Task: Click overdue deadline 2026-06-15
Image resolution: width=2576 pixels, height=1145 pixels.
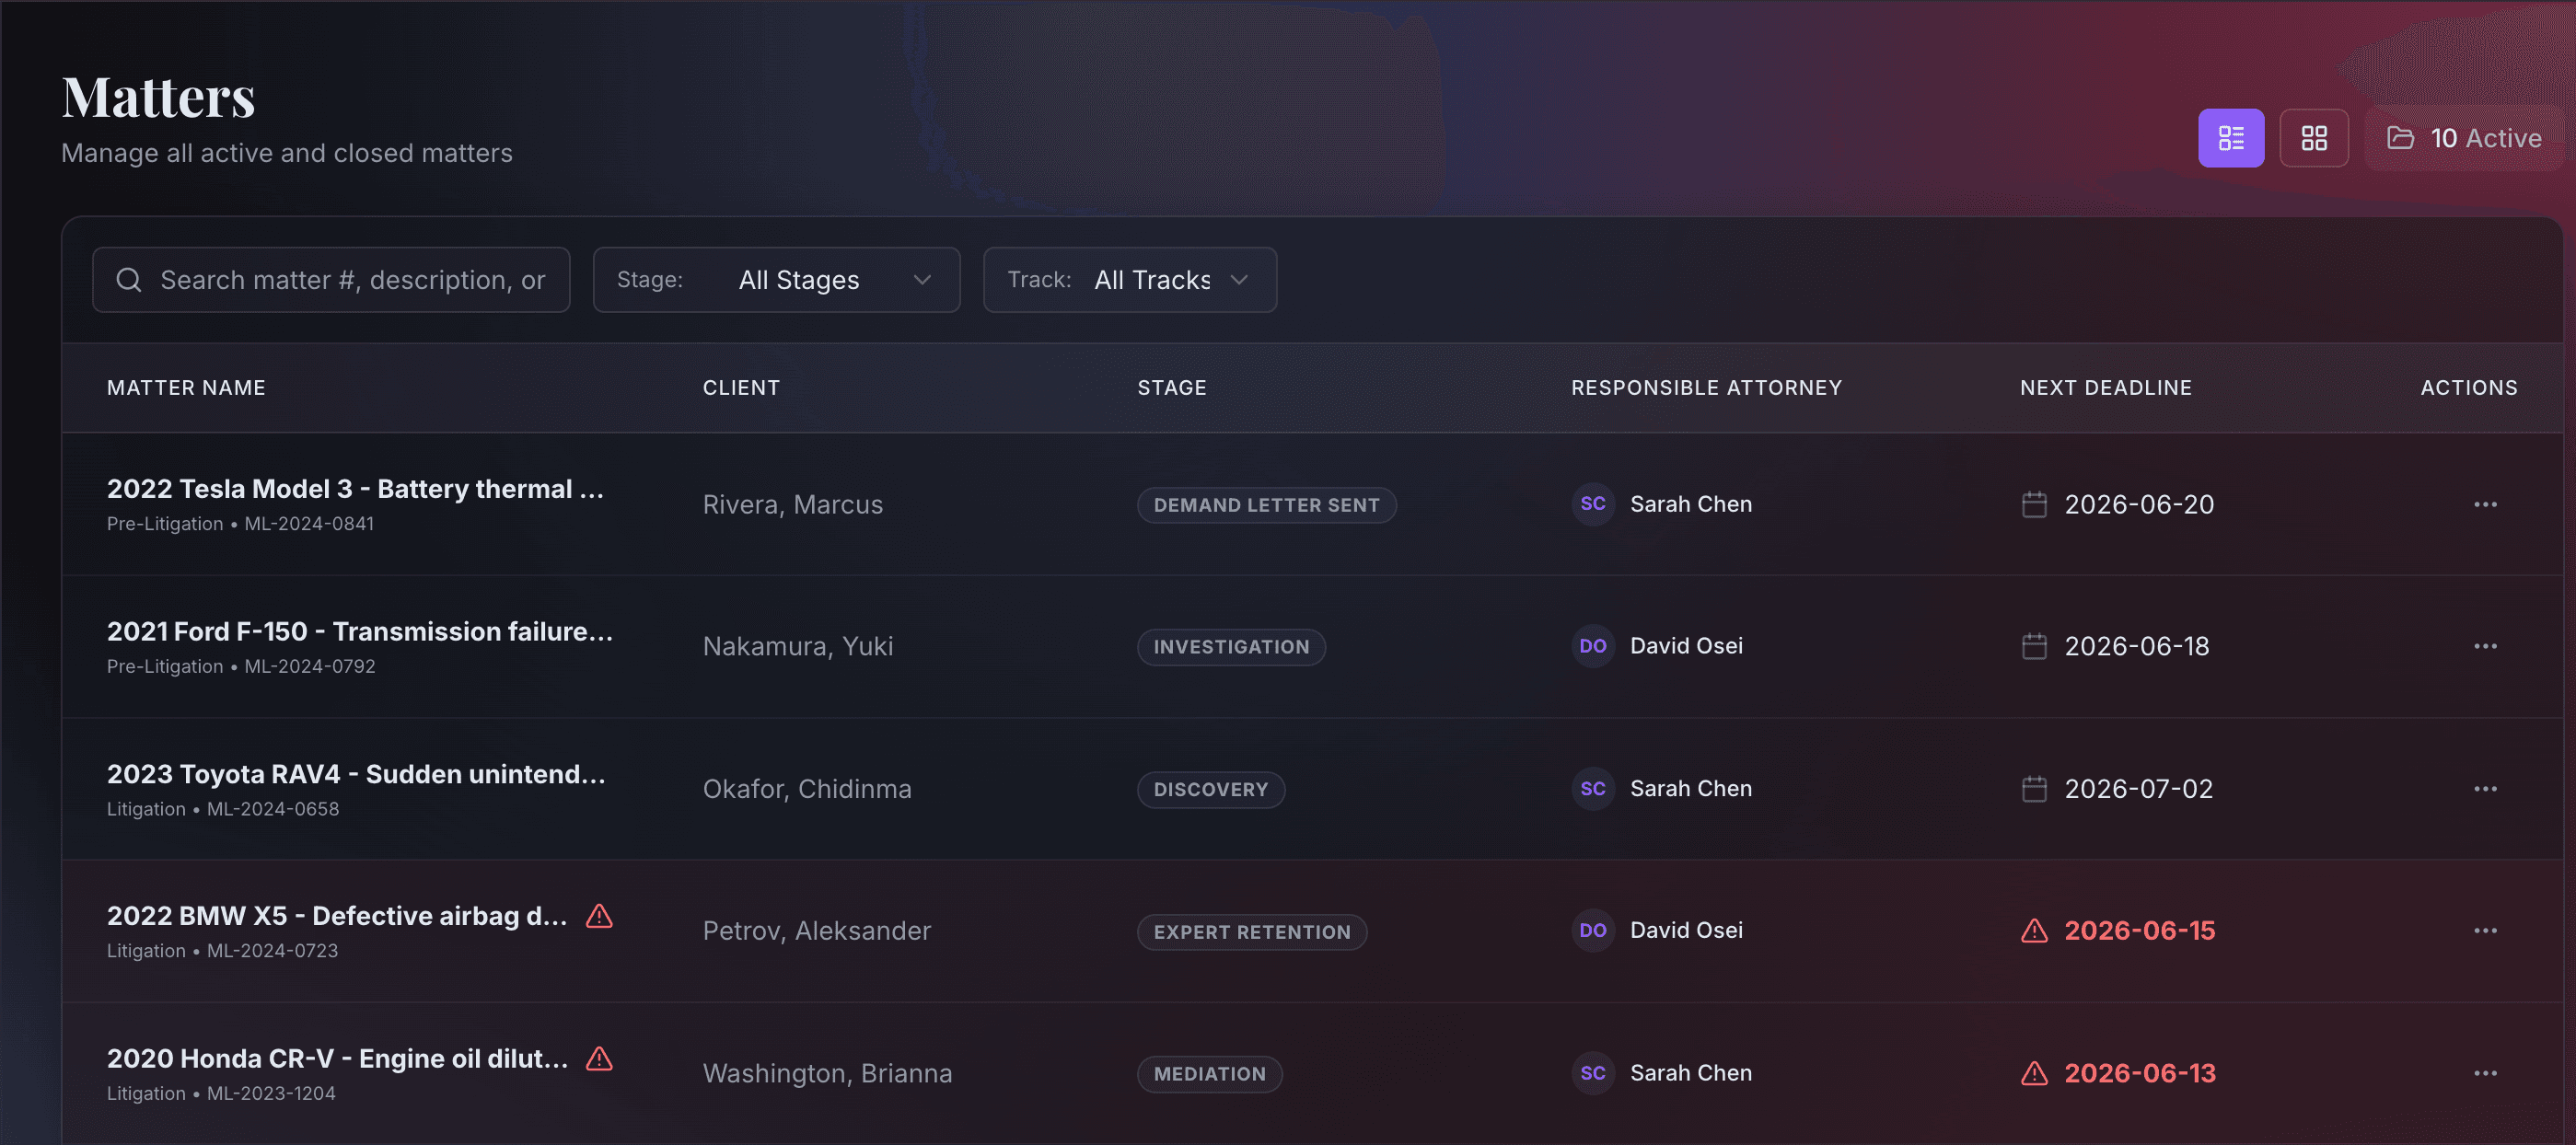Action: pyautogui.click(x=2140, y=931)
